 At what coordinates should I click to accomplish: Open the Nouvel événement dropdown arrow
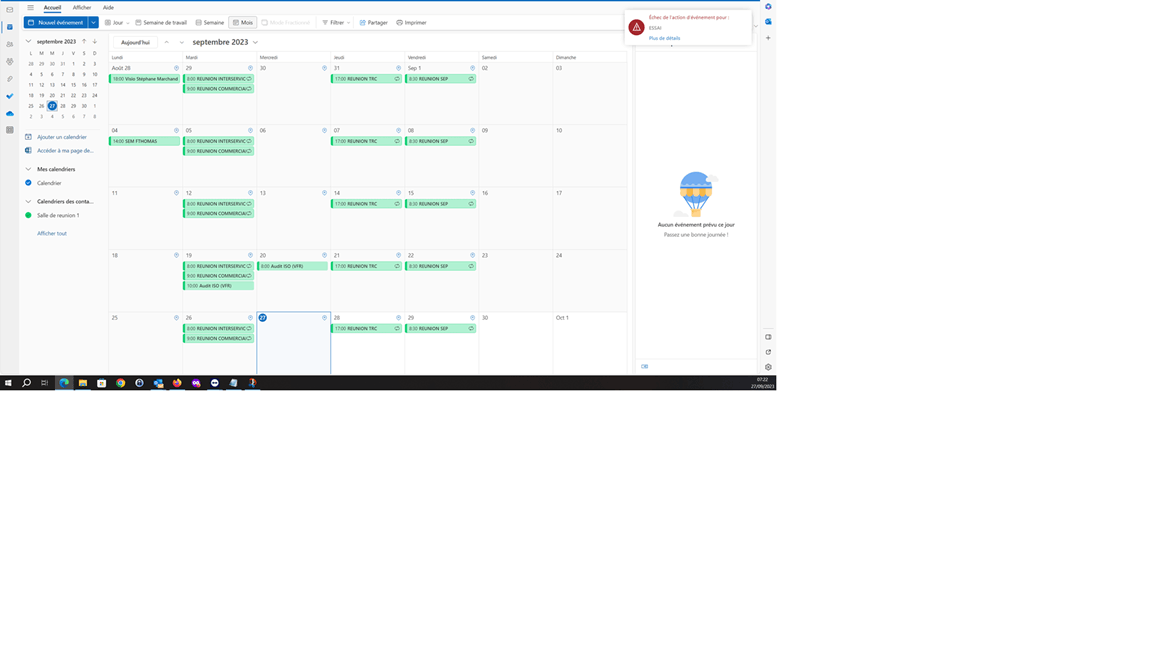pyautogui.click(x=93, y=23)
